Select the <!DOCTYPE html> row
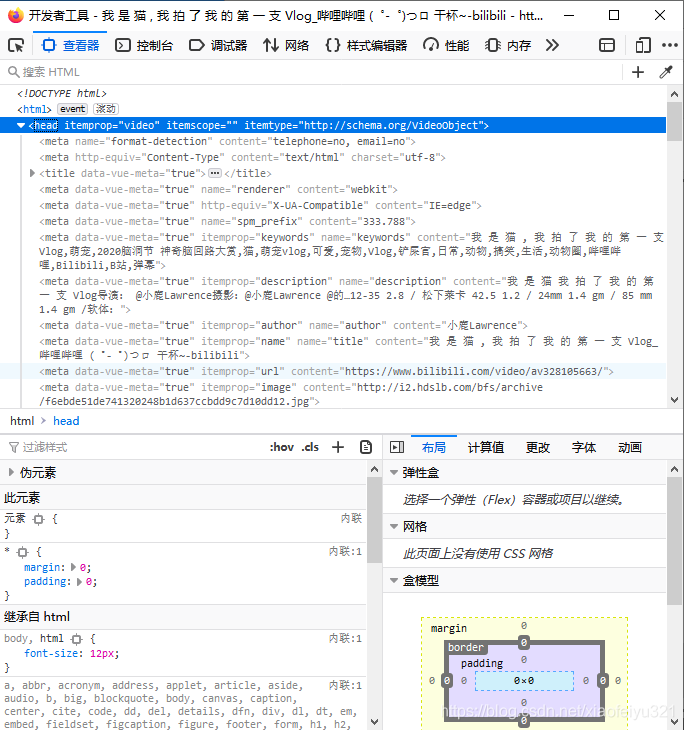684x730 pixels. pyautogui.click(x=62, y=93)
